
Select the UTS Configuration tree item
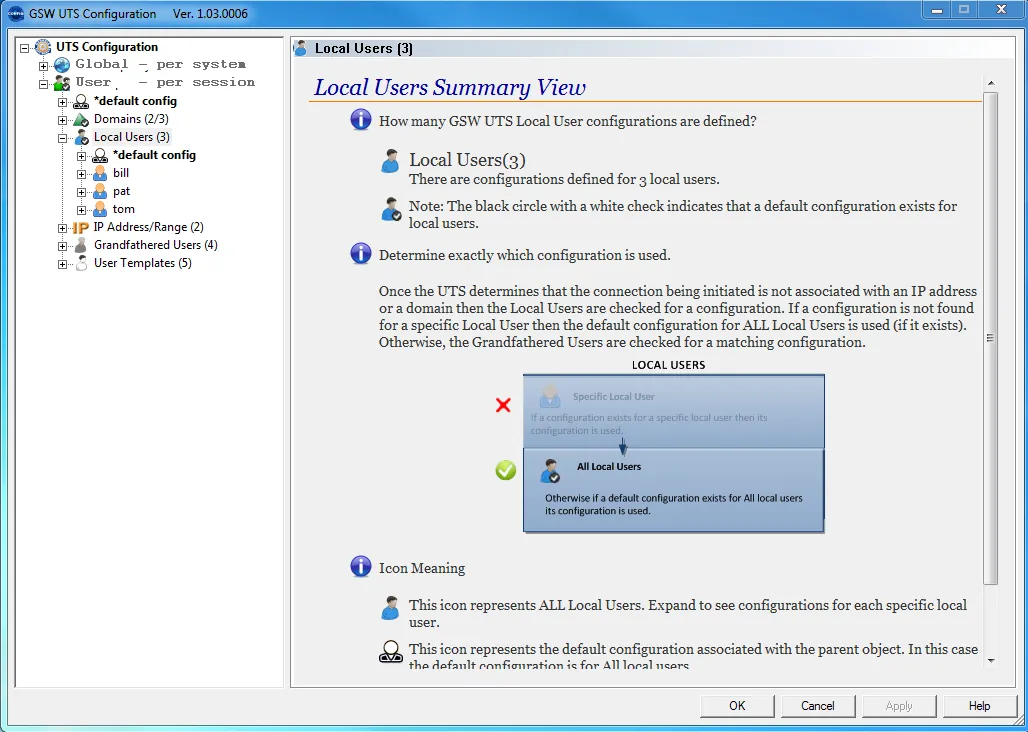click(107, 47)
